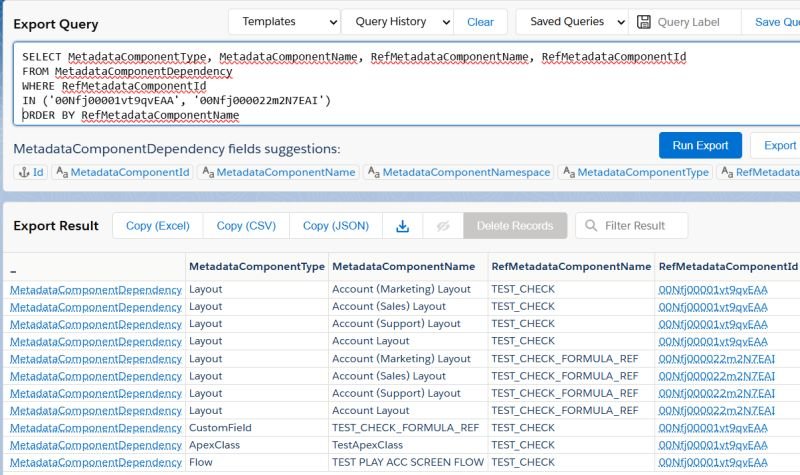This screenshot has width=800, height=475.
Task: Toggle the hidden-eye visibility icon
Action: [443, 226]
